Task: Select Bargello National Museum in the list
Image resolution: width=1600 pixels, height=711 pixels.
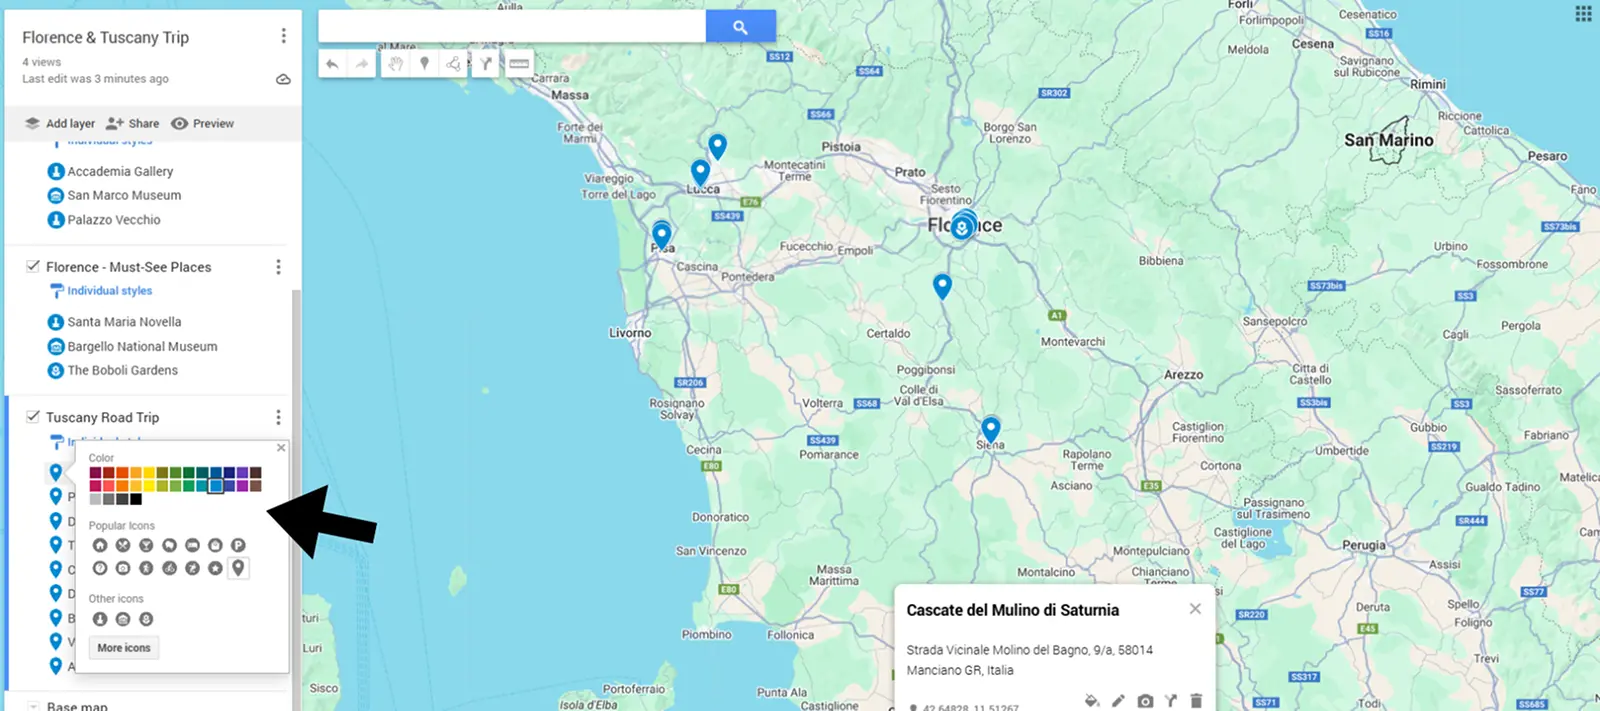Action: (142, 346)
